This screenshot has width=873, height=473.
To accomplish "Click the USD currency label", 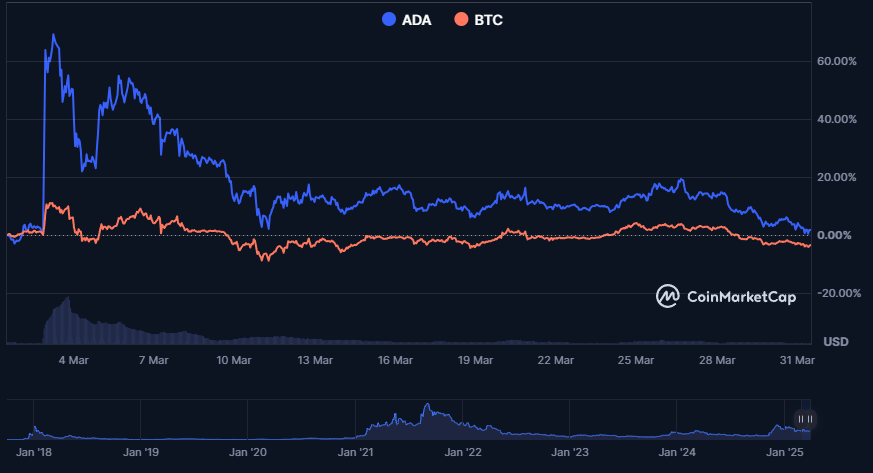I will tap(836, 342).
